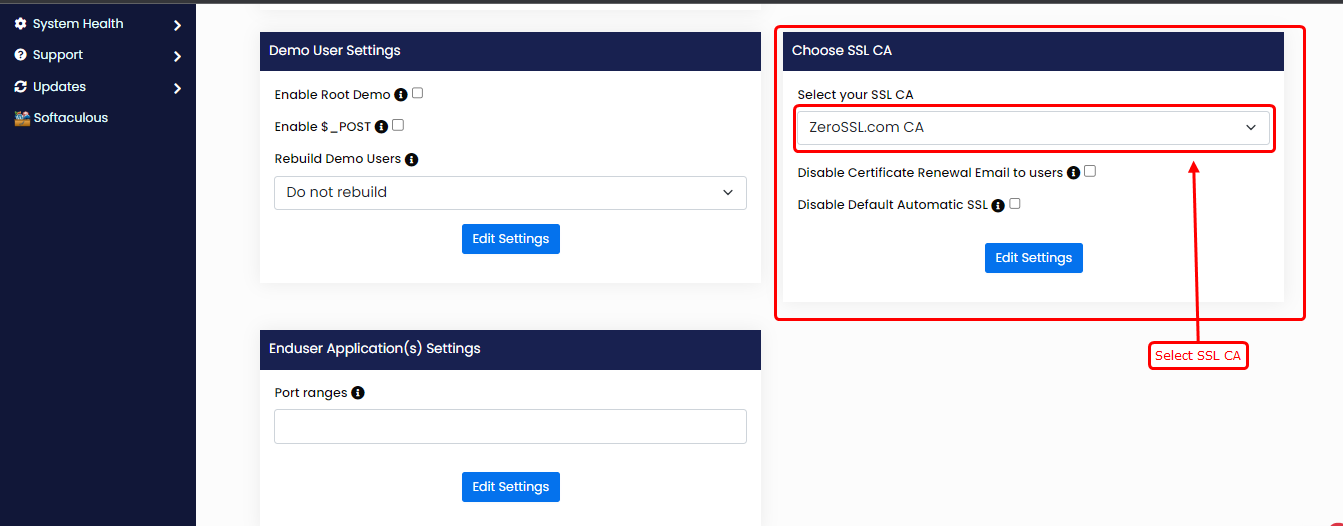Open the Select your SSL CA dropdown
The image size is (1343, 526).
point(1033,128)
